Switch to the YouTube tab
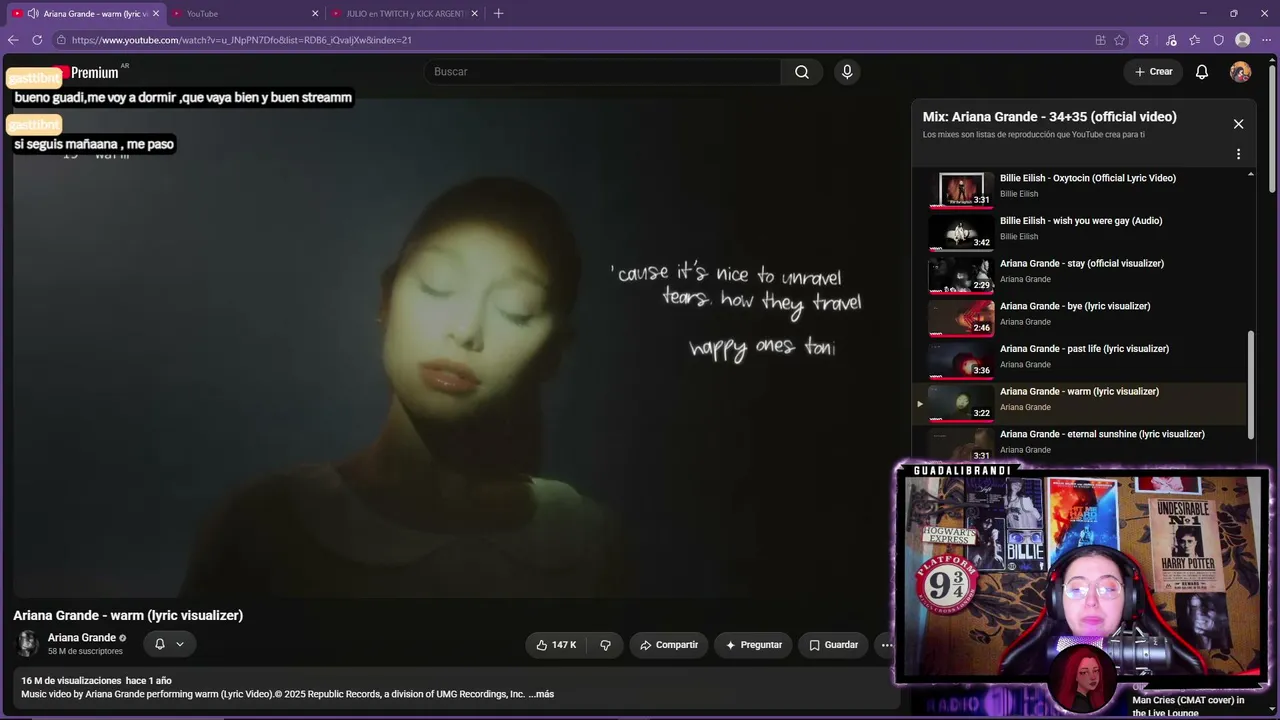Image resolution: width=1280 pixels, height=720 pixels. pyautogui.click(x=245, y=14)
